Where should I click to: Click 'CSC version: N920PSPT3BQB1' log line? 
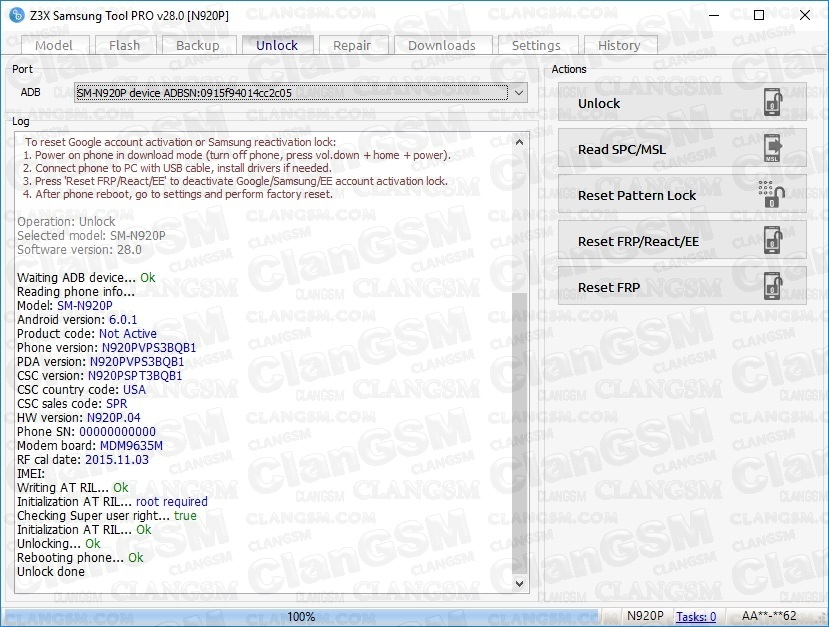click(x=99, y=376)
